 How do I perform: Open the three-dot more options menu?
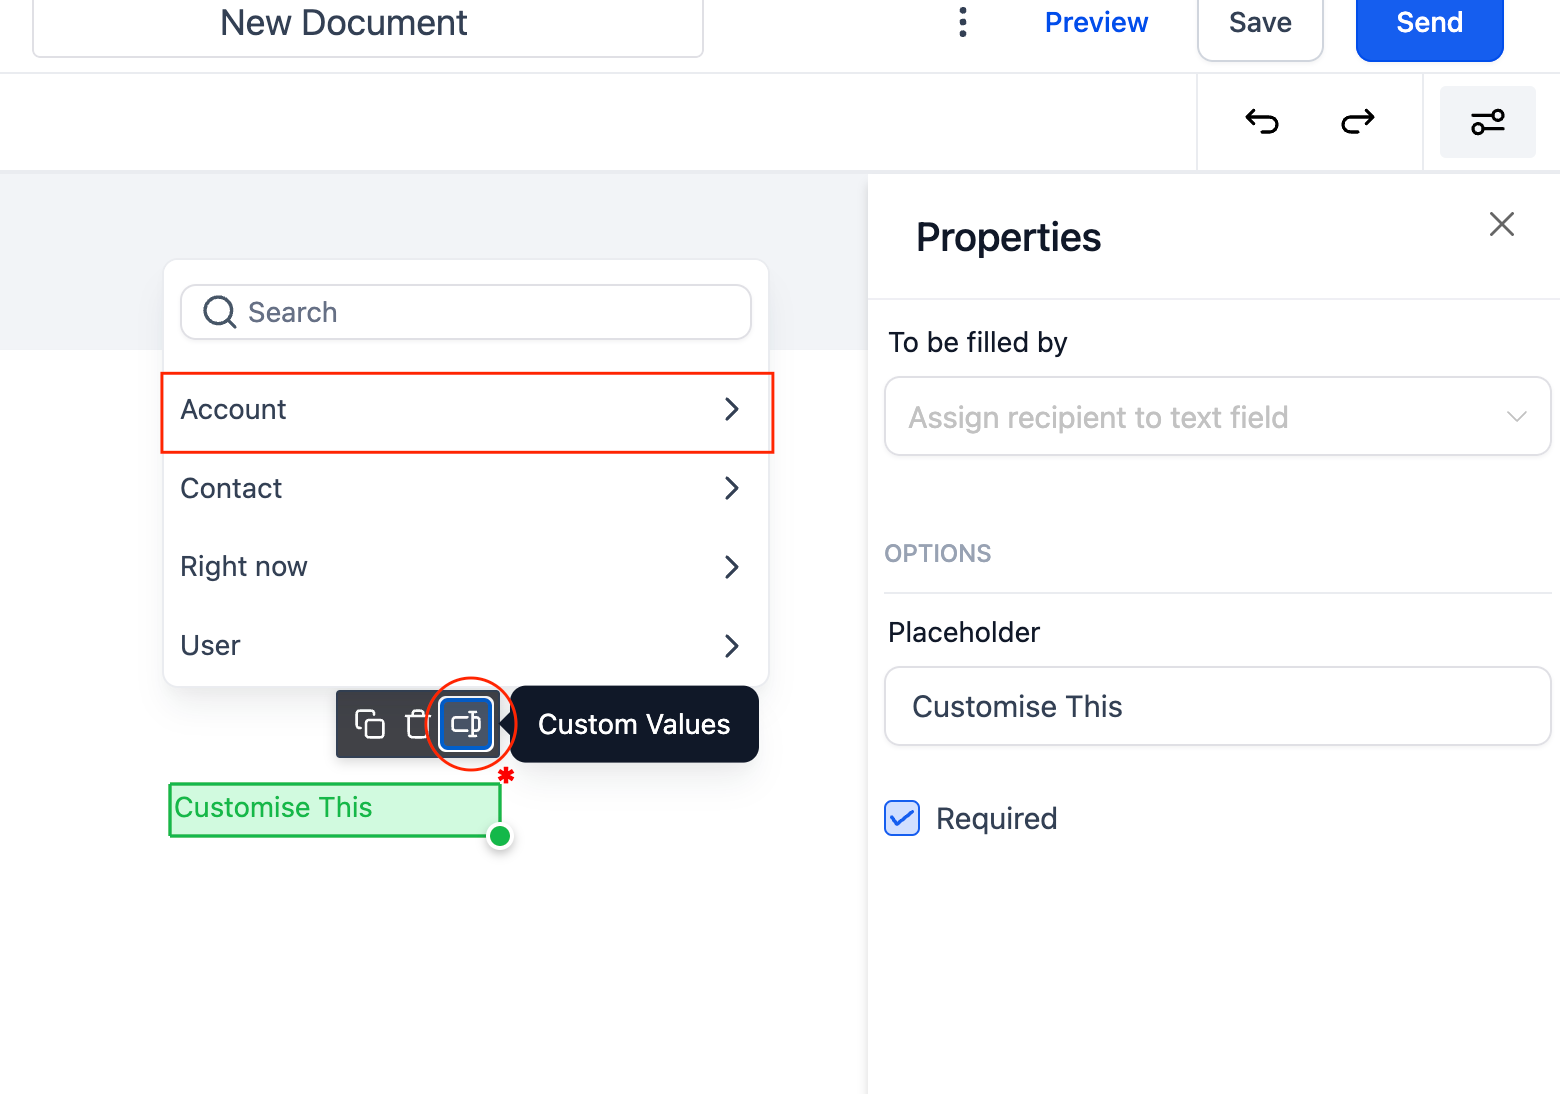pyautogui.click(x=963, y=22)
